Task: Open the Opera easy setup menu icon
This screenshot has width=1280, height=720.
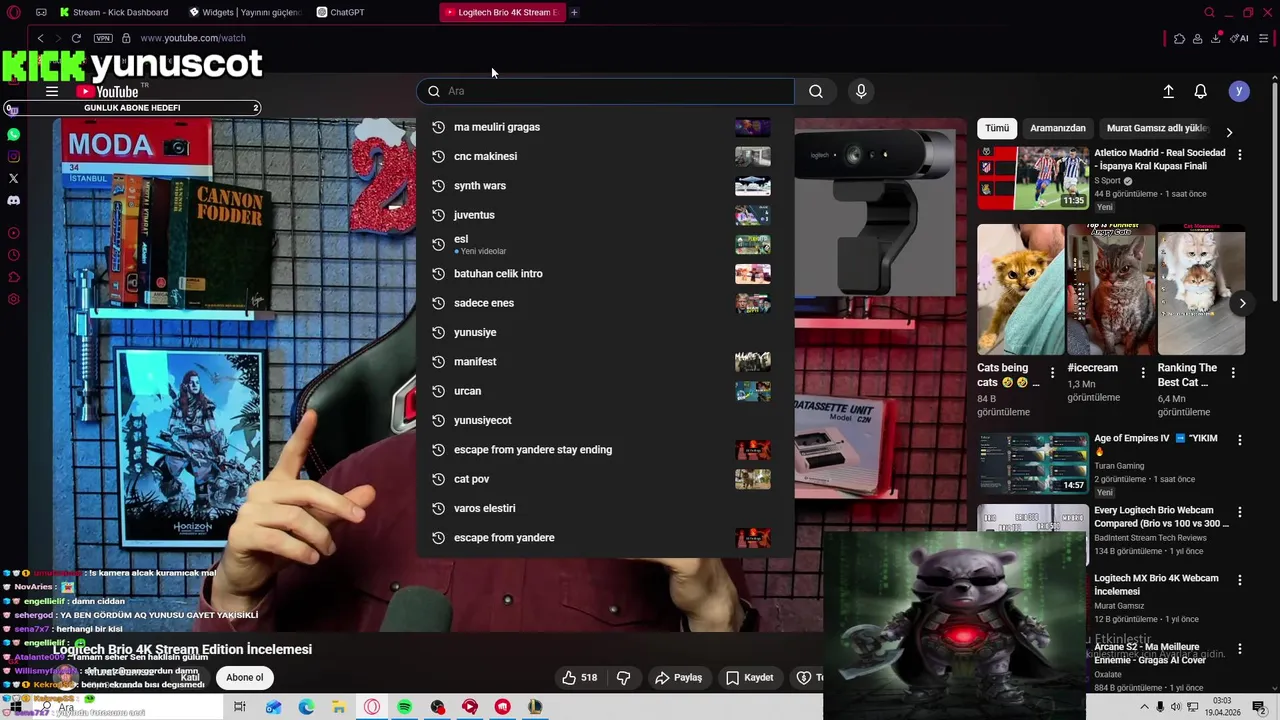Action: 1264,38
